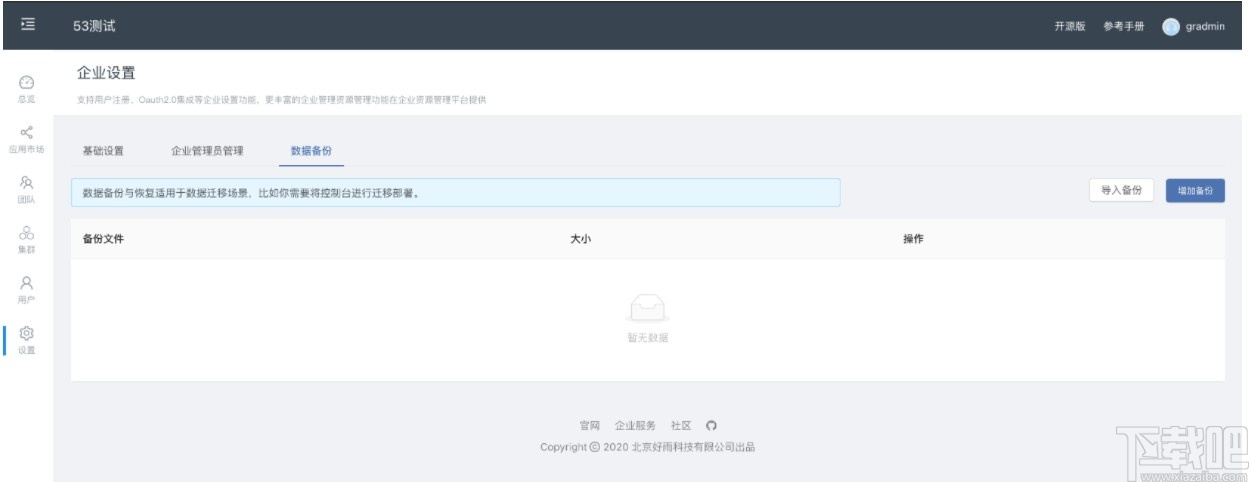Click the 备份文件 column header
Image resolution: width=1251 pixels, height=482 pixels.
103,239
